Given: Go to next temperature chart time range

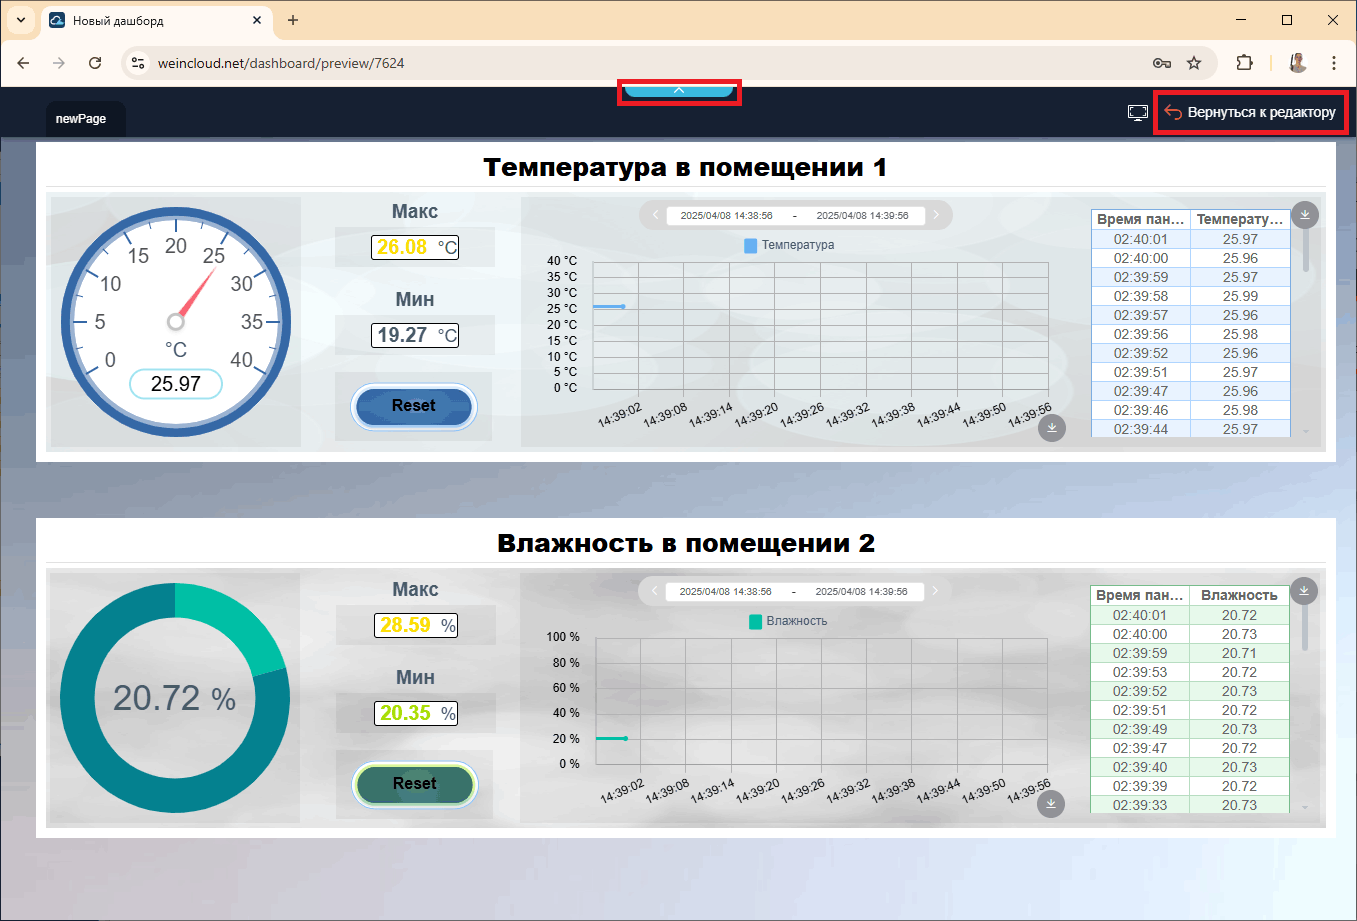Looking at the screenshot, I should 936,215.
